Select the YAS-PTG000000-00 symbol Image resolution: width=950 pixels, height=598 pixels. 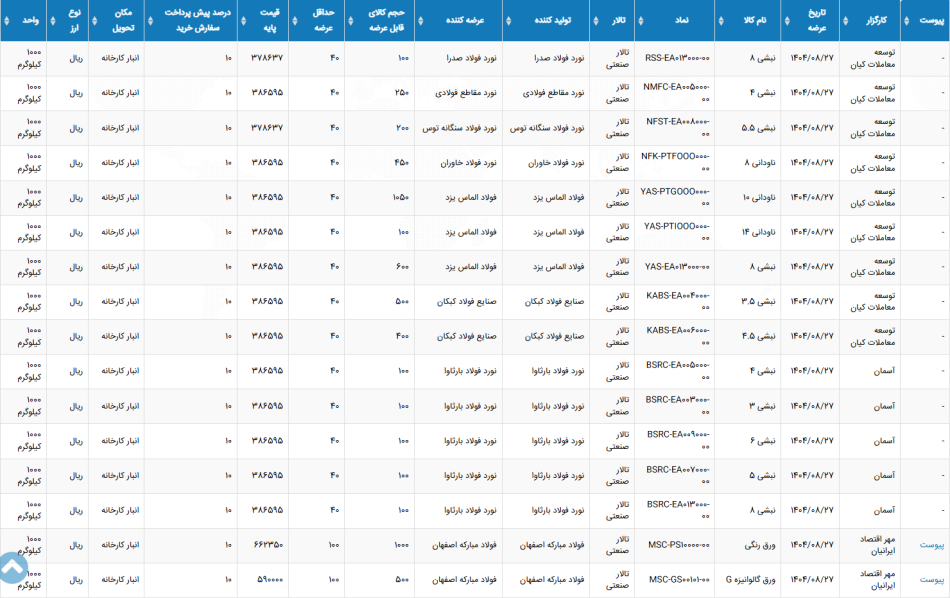(x=675, y=198)
